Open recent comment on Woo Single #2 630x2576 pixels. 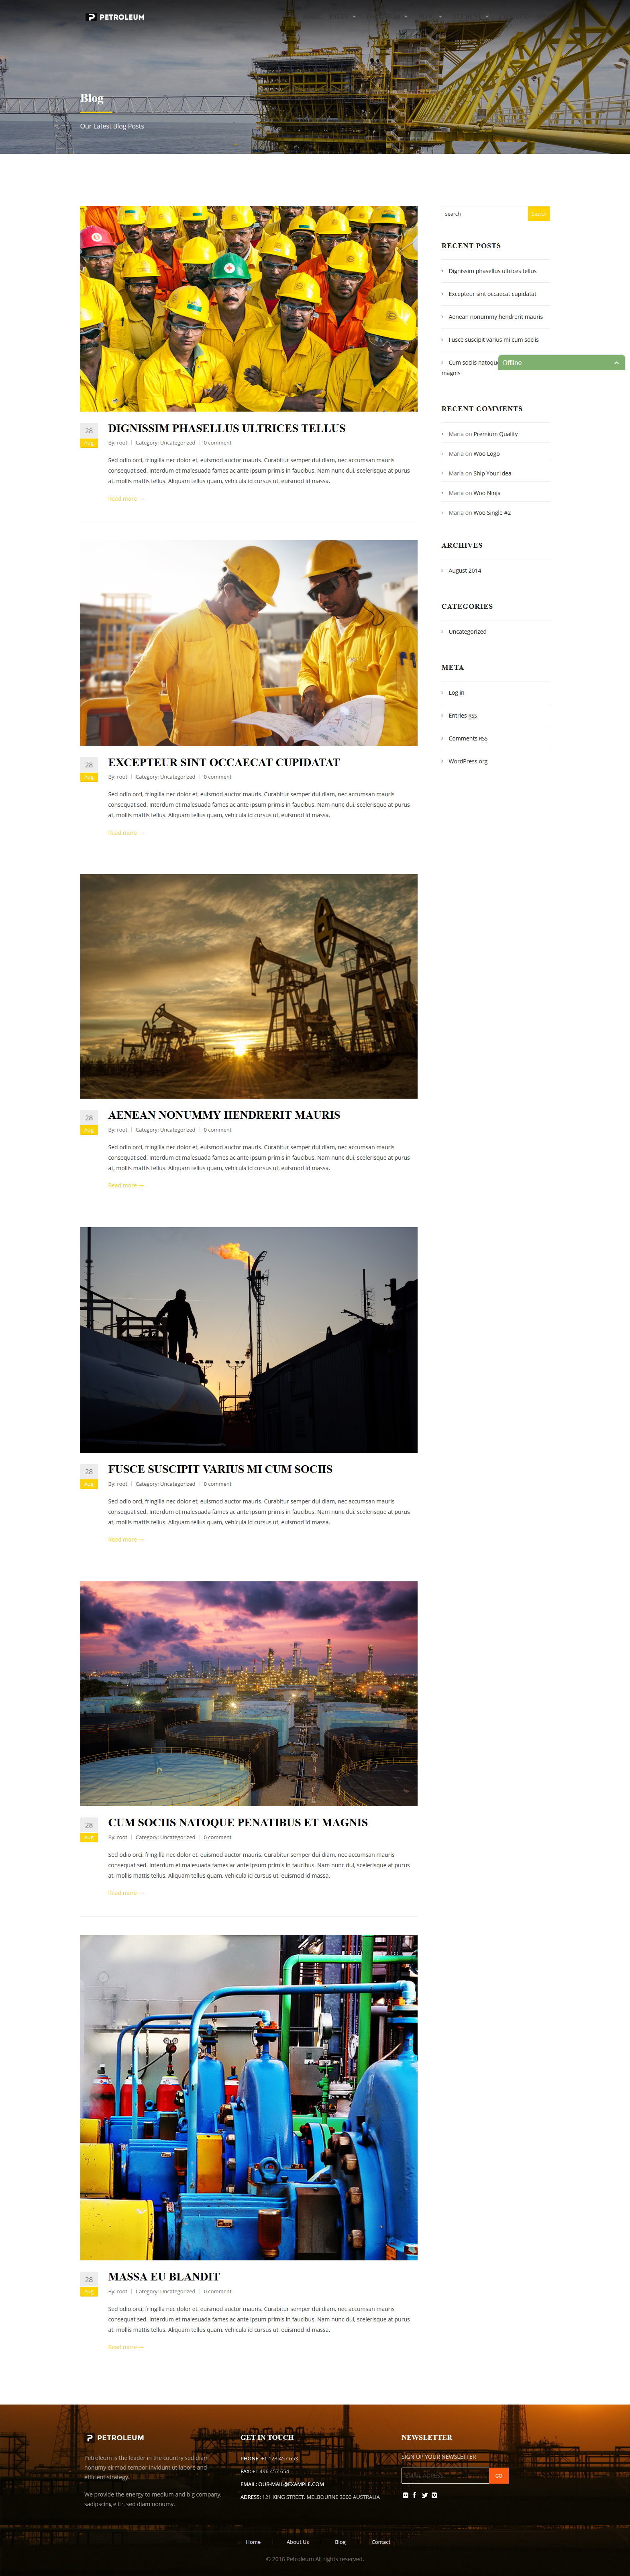click(x=492, y=513)
